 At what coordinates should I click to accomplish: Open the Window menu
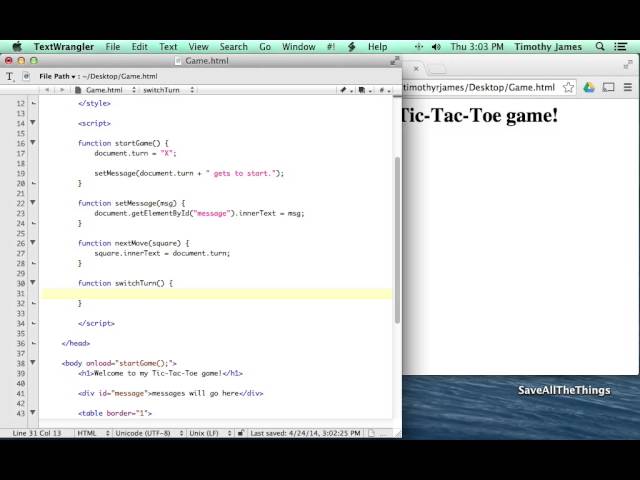[299, 47]
